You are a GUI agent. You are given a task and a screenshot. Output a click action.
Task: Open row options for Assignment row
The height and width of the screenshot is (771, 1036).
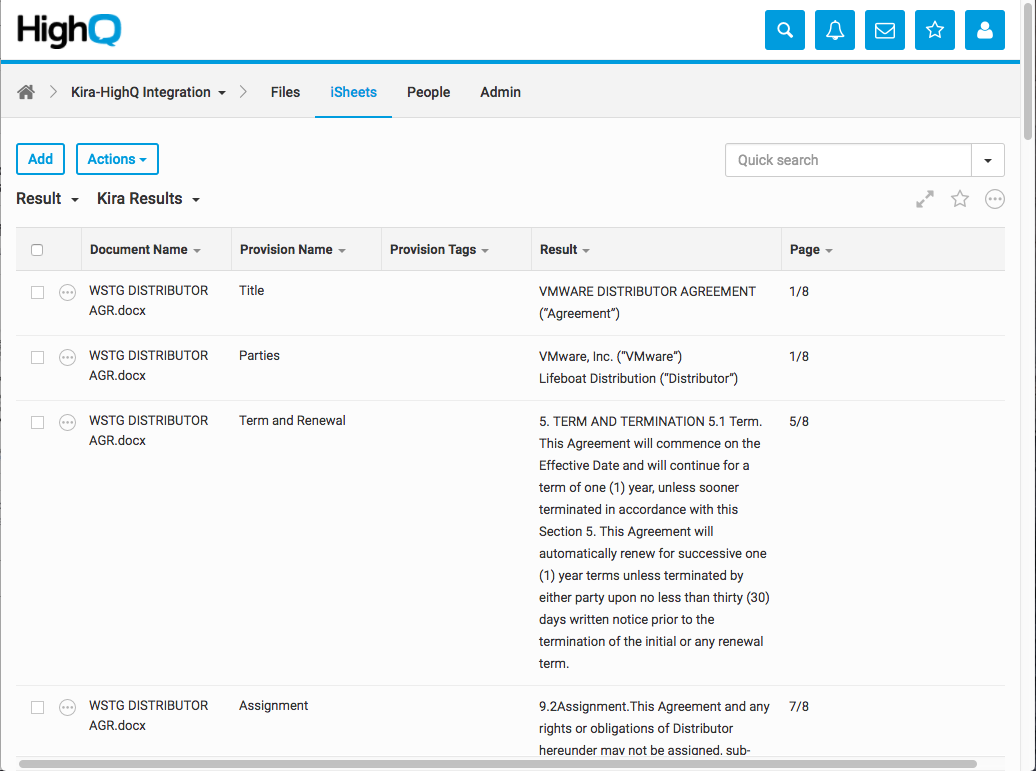pos(67,708)
